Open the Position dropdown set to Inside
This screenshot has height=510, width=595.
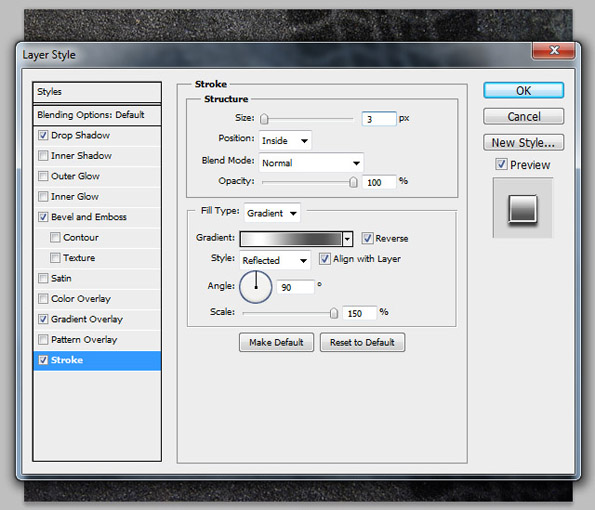click(x=285, y=140)
